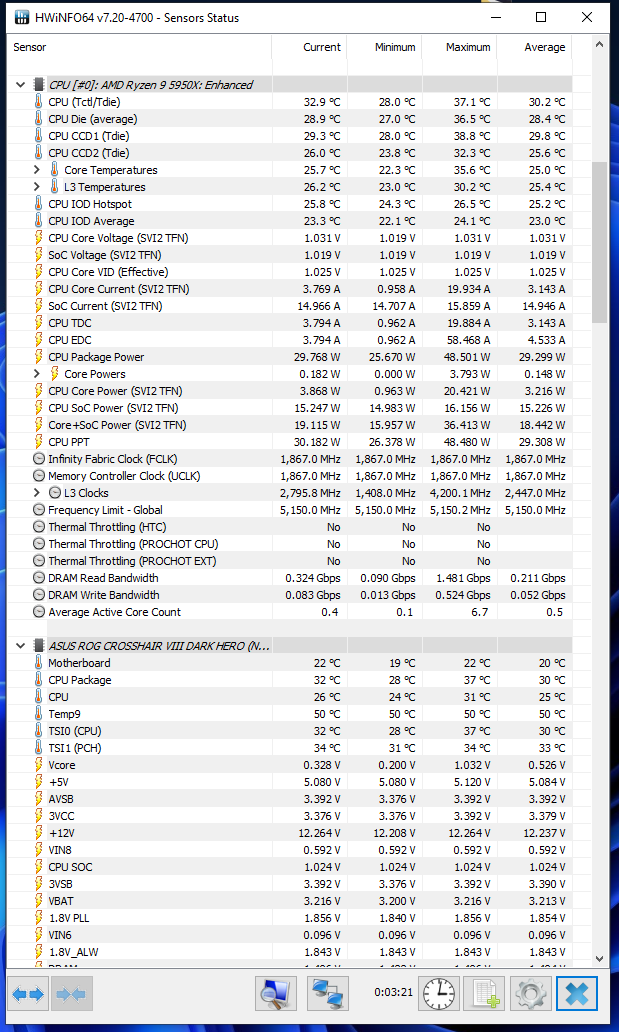Image resolution: width=619 pixels, height=1032 pixels.
Task: Expand the Core Powers row
Action: pyautogui.click(x=37, y=374)
